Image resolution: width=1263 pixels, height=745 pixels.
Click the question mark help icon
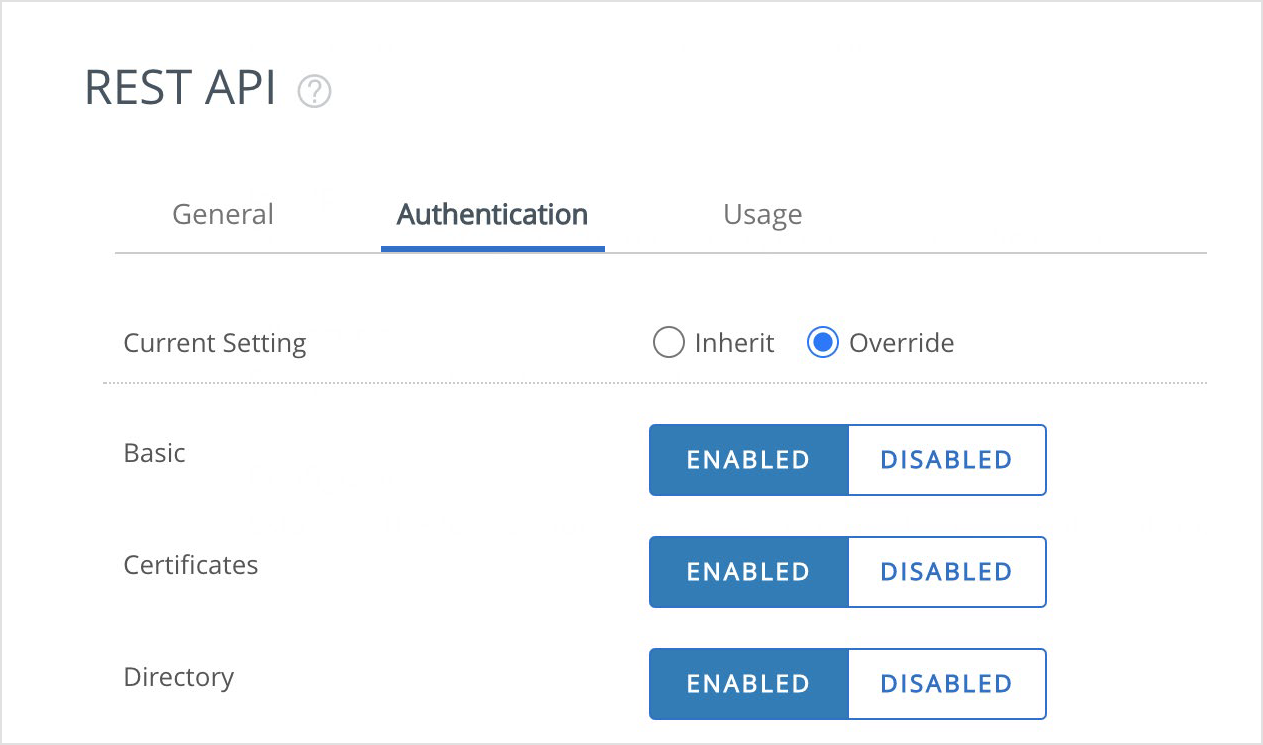[x=314, y=91]
